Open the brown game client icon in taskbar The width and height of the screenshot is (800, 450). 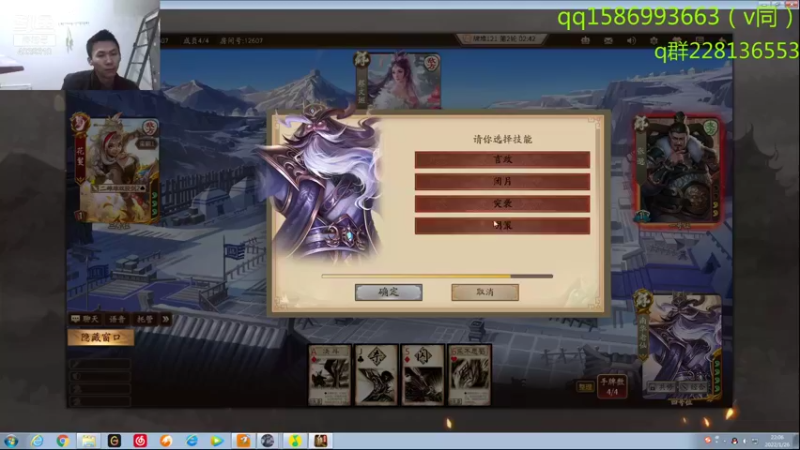coord(320,441)
